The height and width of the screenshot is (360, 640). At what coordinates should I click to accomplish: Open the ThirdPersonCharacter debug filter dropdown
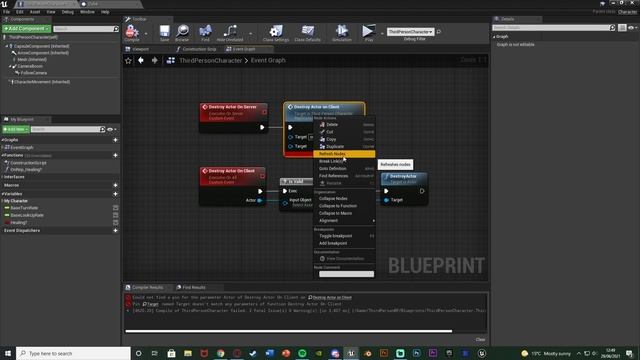(x=410, y=31)
